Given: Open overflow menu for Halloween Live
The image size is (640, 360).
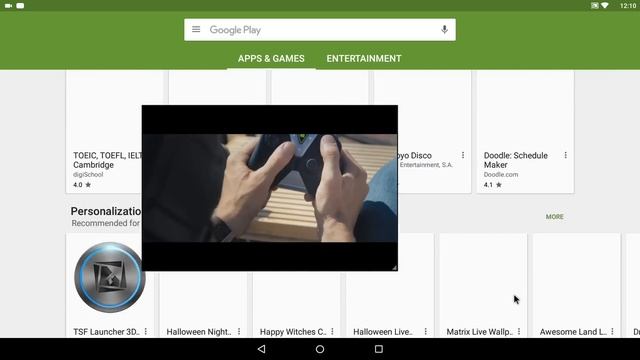Looking at the screenshot, I should (425, 331).
